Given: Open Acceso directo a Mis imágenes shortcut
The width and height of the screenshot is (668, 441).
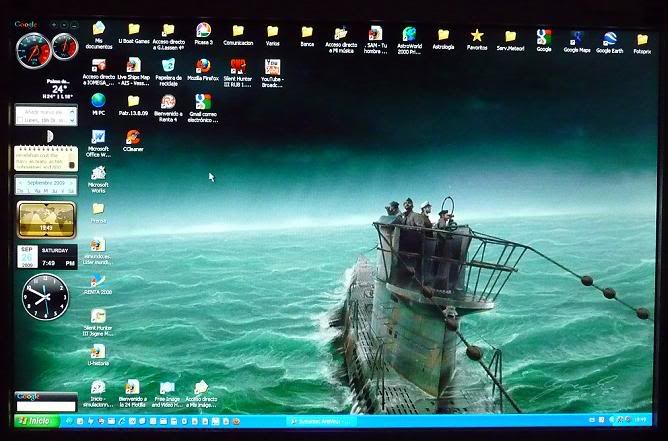Looking at the screenshot, I should (201, 394).
